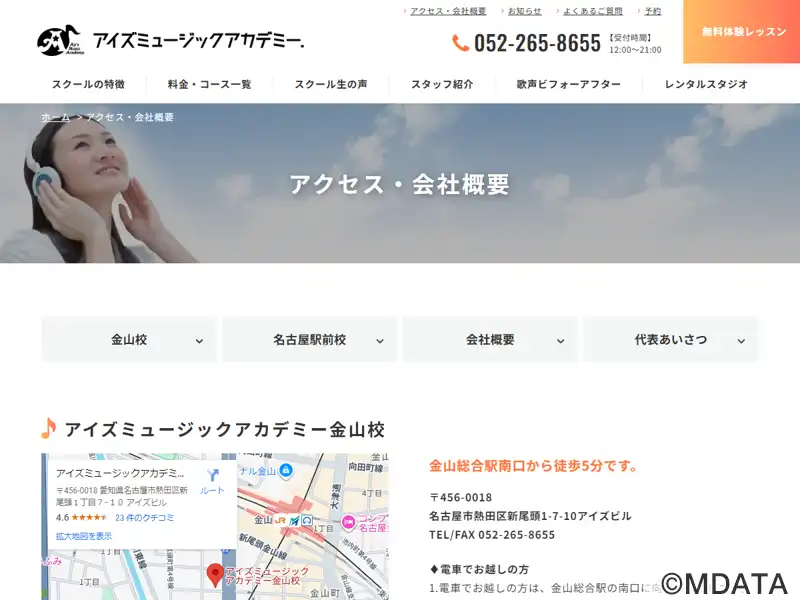
Task: Click the pink hotel marker on map
Action: click(348, 522)
